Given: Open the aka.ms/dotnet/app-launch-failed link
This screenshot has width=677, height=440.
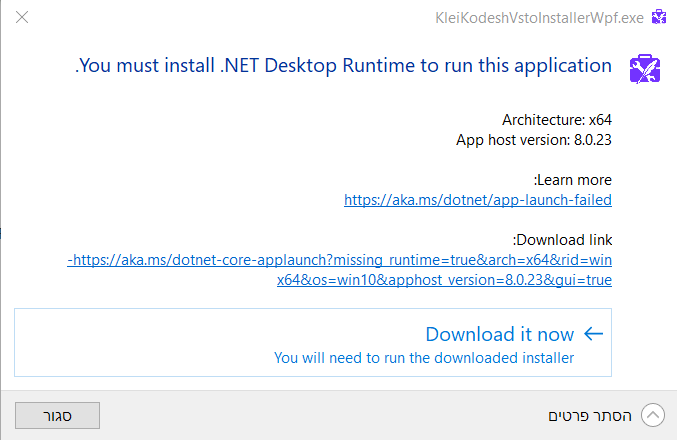Looking at the screenshot, I should [477, 199].
